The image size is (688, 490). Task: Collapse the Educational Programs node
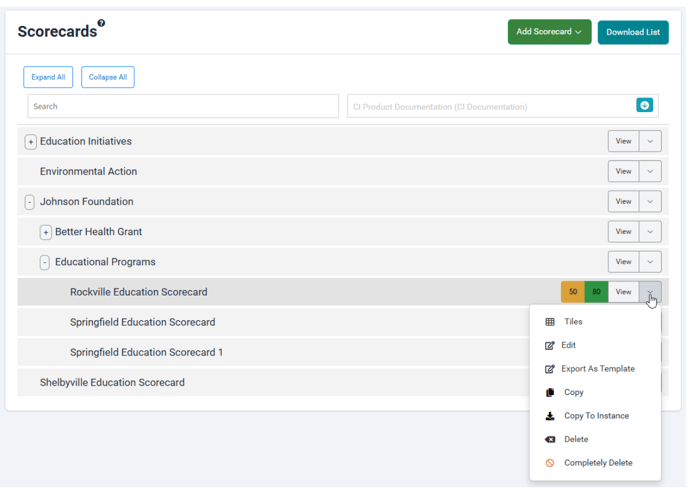coord(45,262)
